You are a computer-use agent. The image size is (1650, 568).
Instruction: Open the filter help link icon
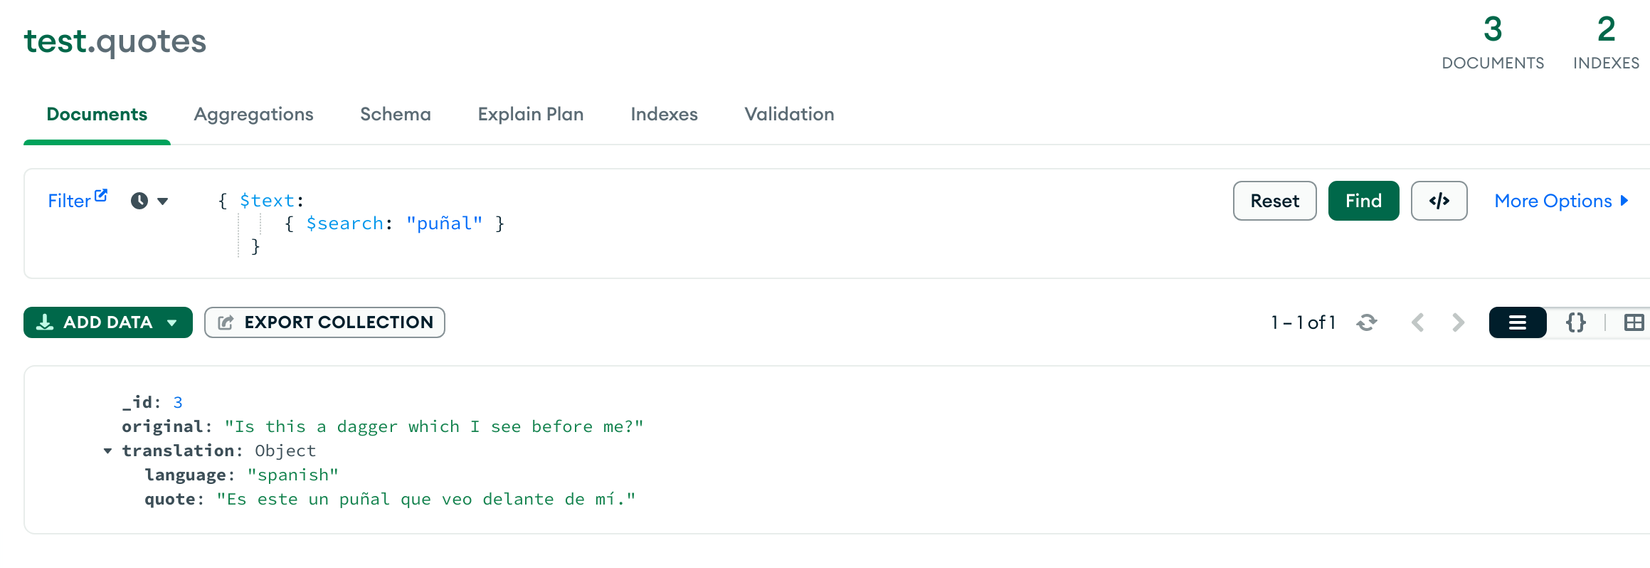(x=101, y=195)
